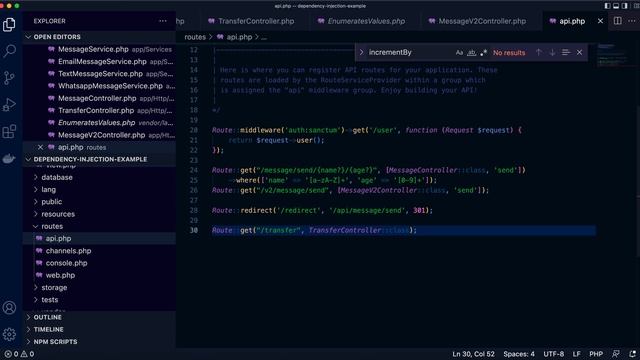Open the Search view in activity bar

pyautogui.click(x=9, y=51)
